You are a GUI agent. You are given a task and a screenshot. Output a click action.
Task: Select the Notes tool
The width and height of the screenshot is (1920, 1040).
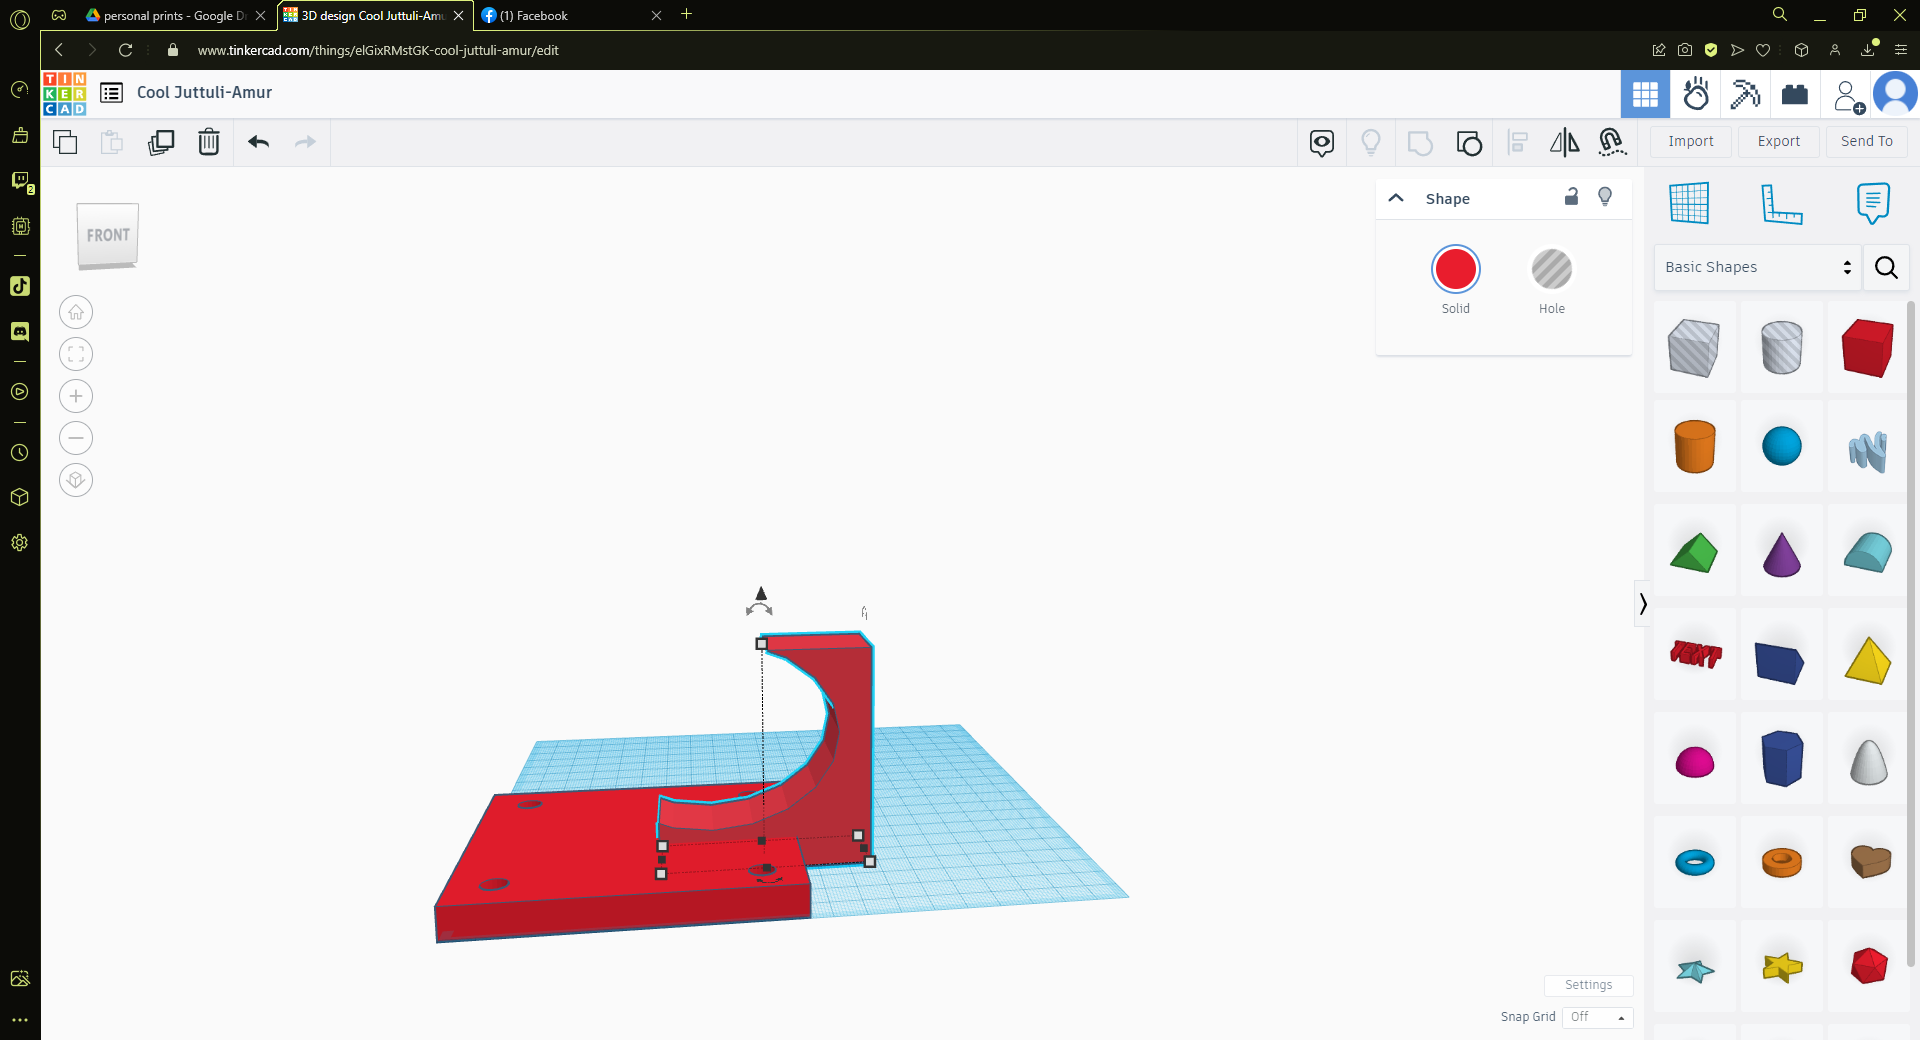point(1873,203)
